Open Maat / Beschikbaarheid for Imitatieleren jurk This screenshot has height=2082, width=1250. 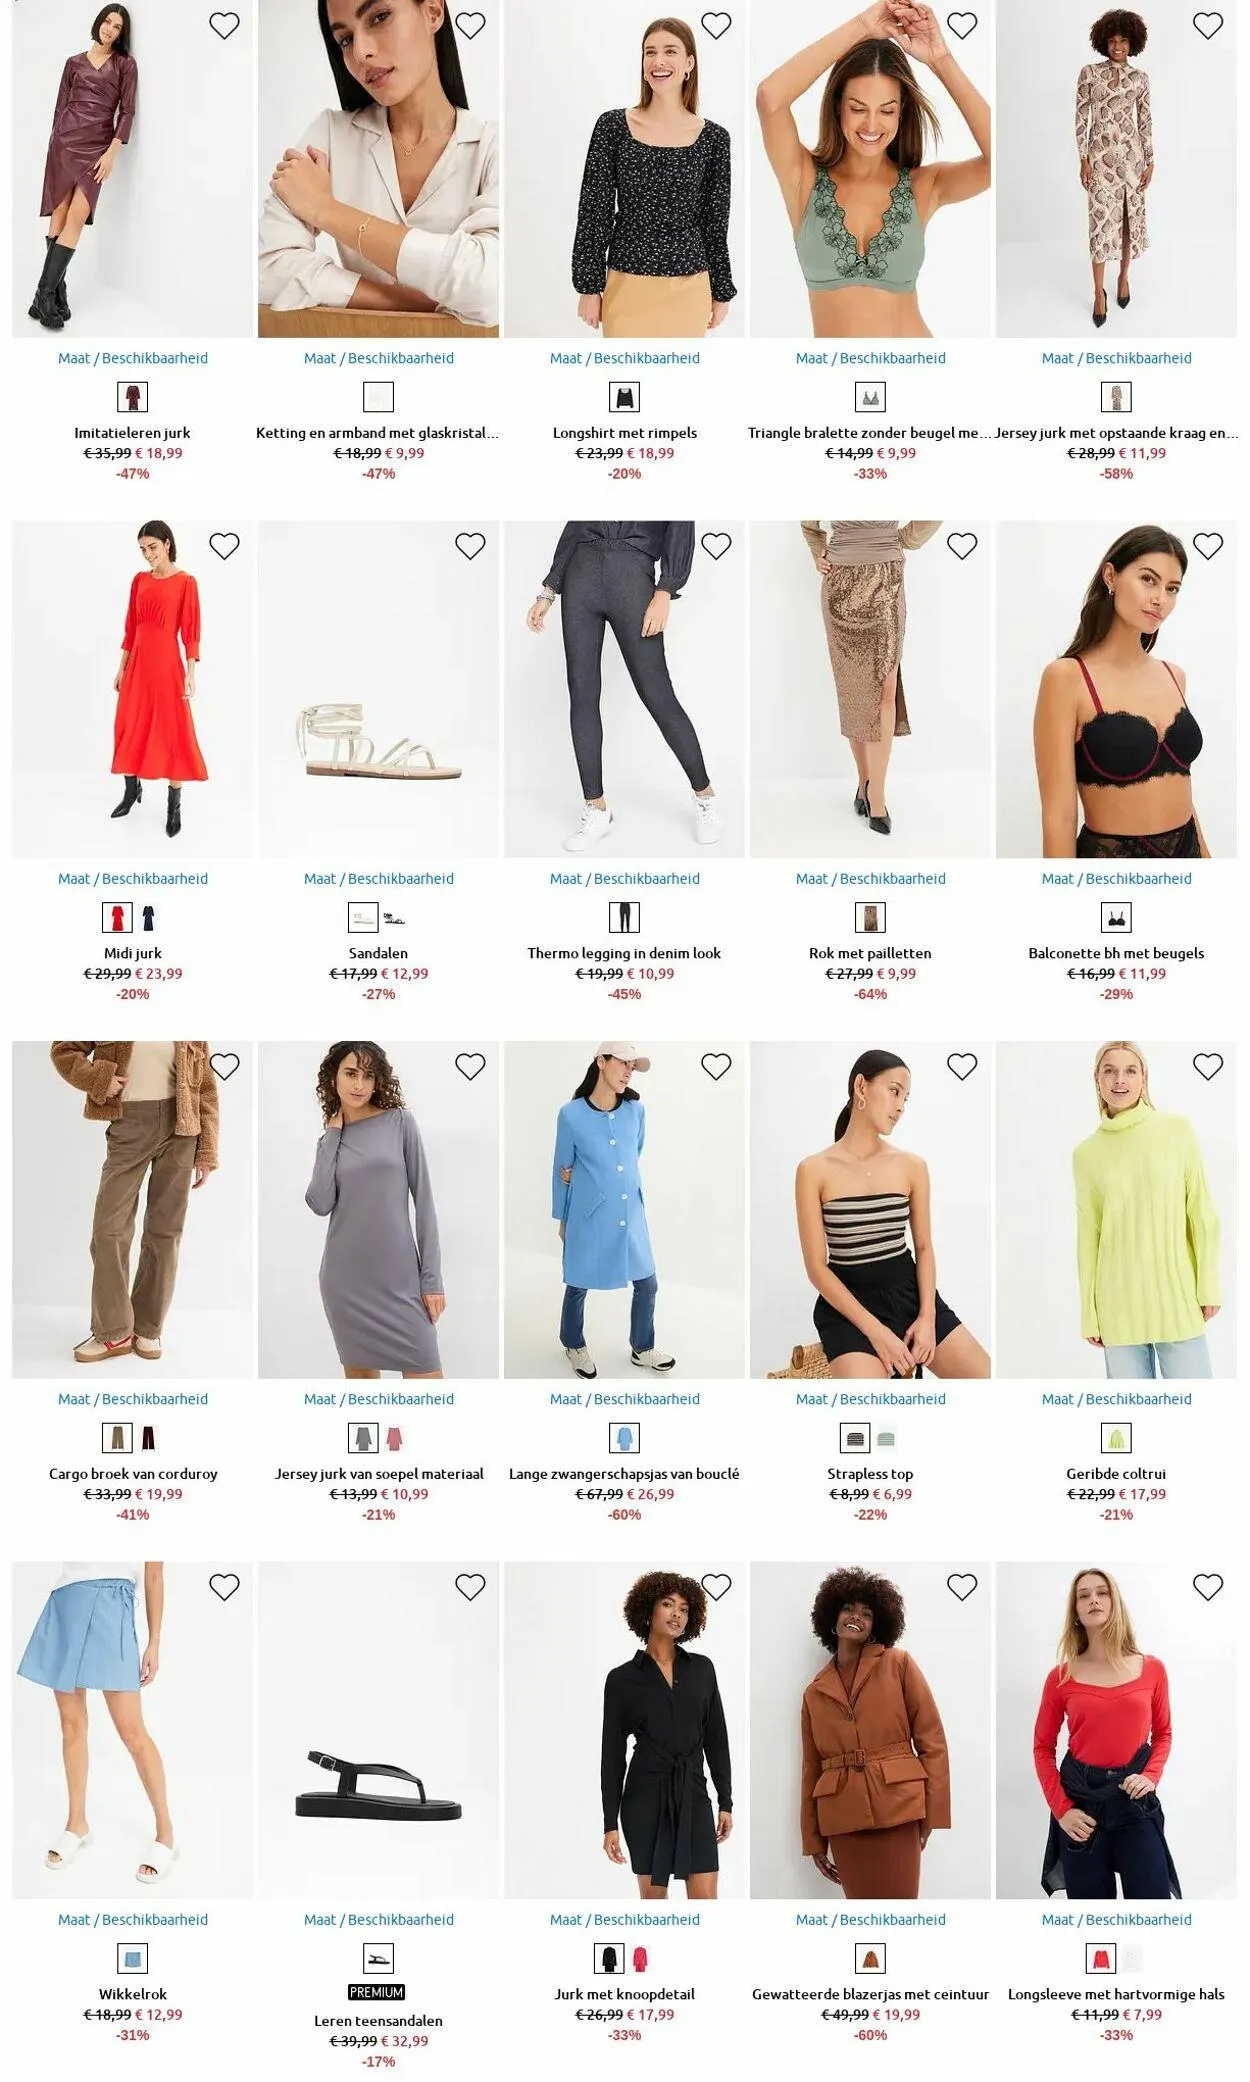pos(133,358)
